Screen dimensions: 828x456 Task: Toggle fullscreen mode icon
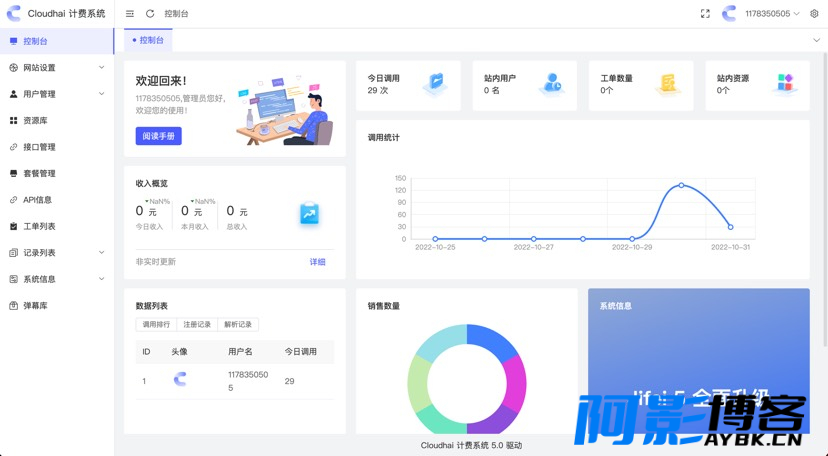click(x=705, y=14)
